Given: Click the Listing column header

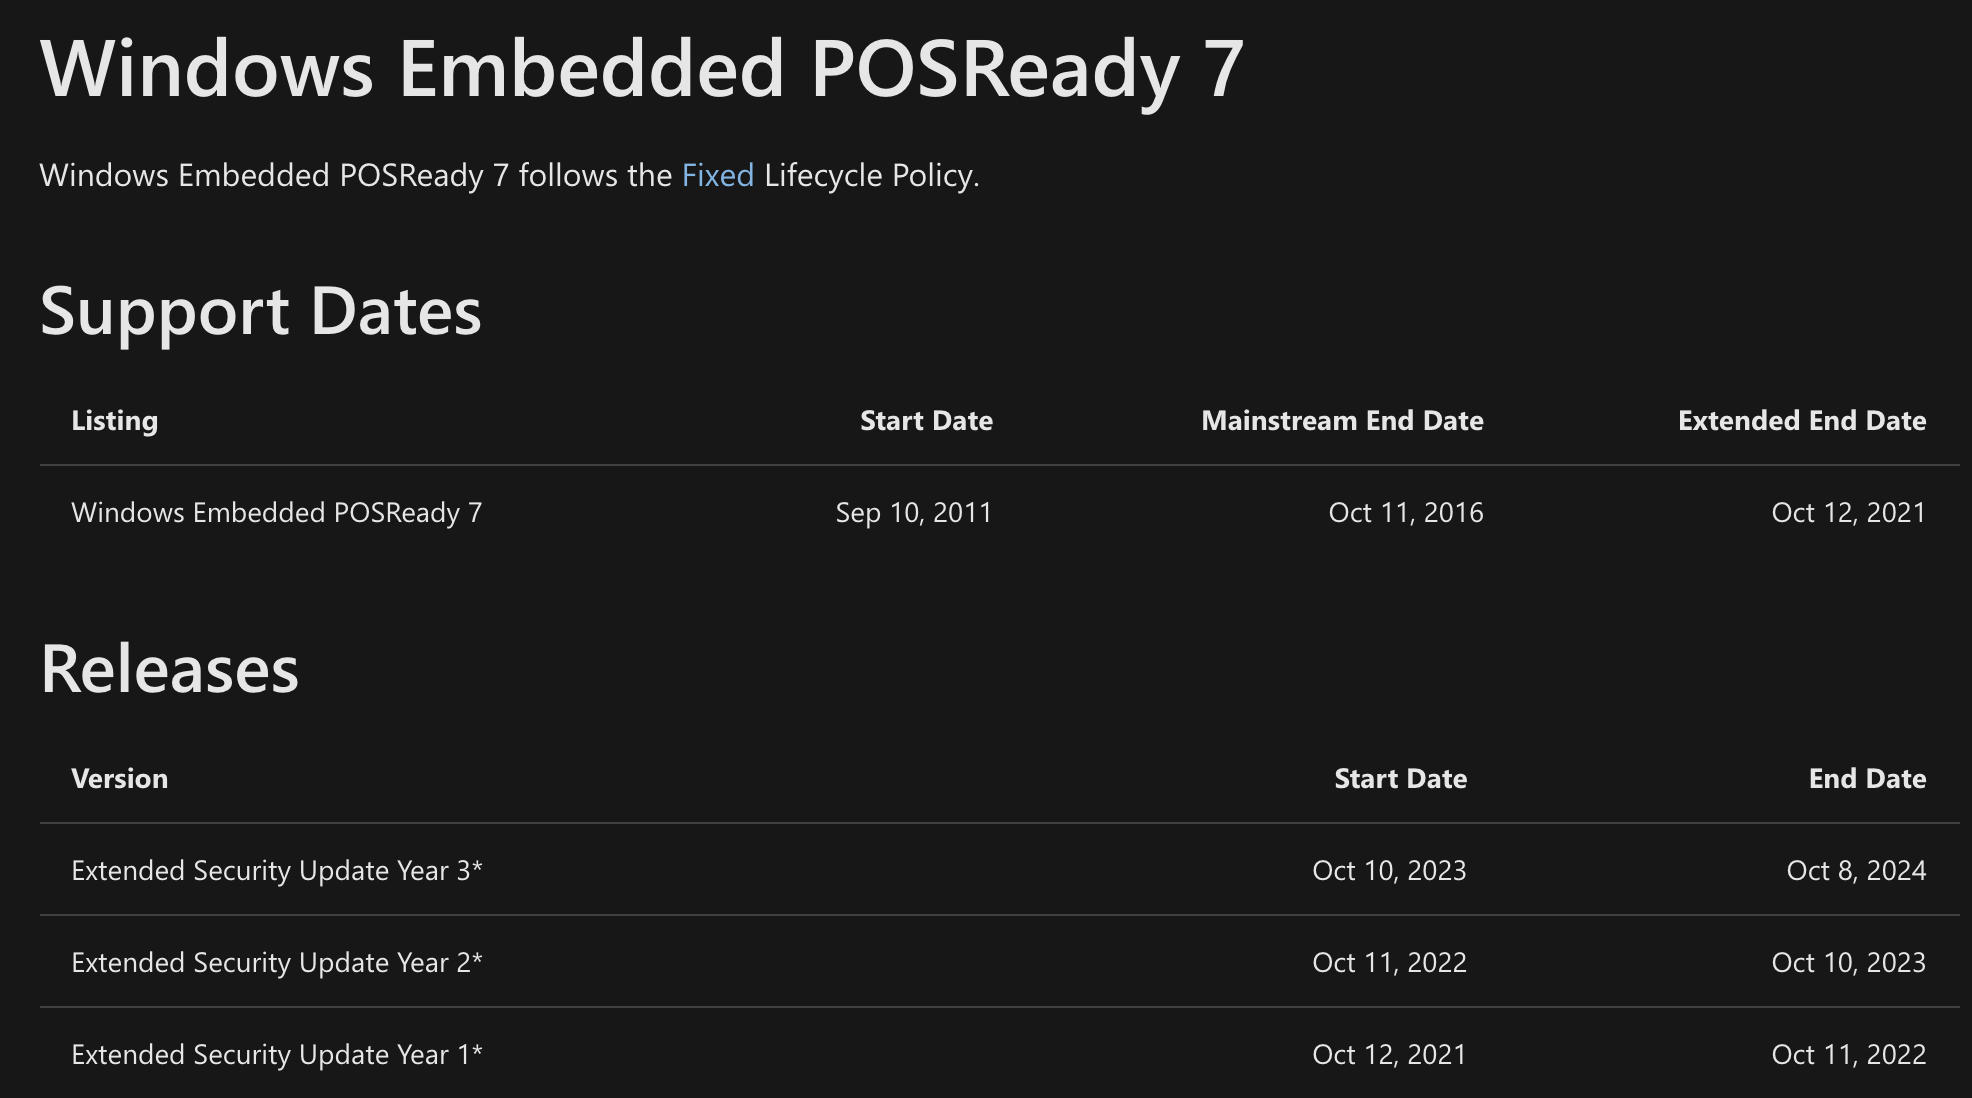Looking at the screenshot, I should point(114,421).
